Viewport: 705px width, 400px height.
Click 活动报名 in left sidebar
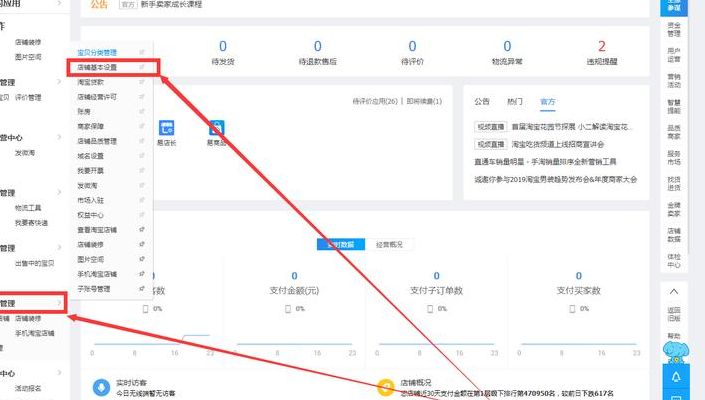(28, 388)
